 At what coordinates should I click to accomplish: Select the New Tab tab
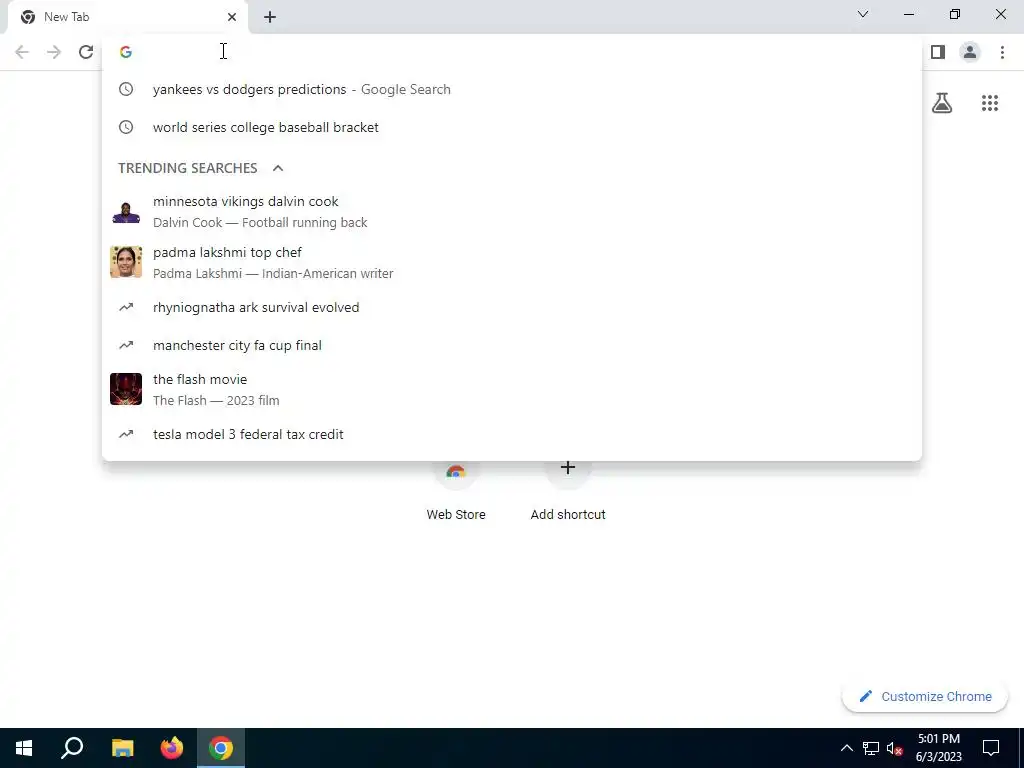pyautogui.click(x=127, y=17)
